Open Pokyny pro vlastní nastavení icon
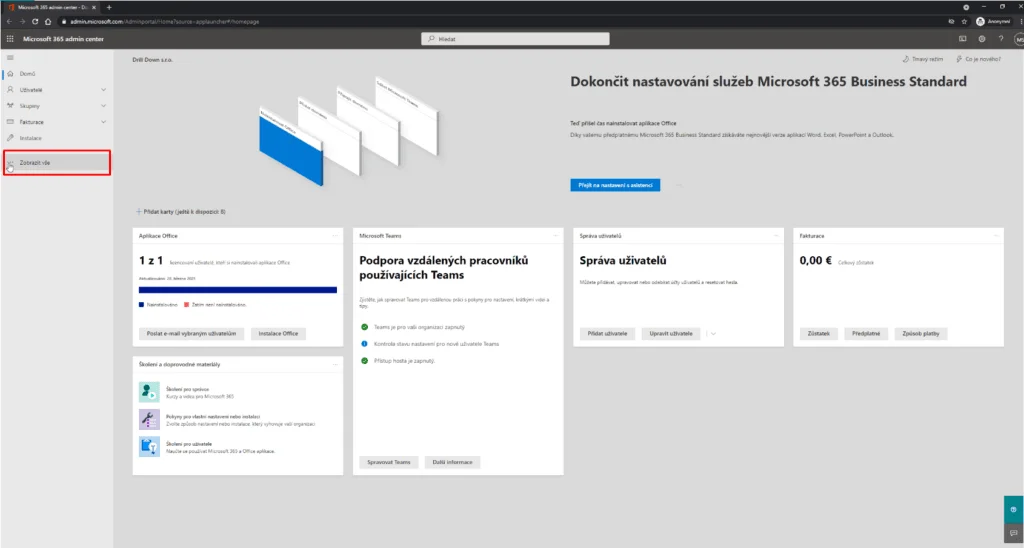The image size is (1024, 548). pyautogui.click(x=149, y=419)
